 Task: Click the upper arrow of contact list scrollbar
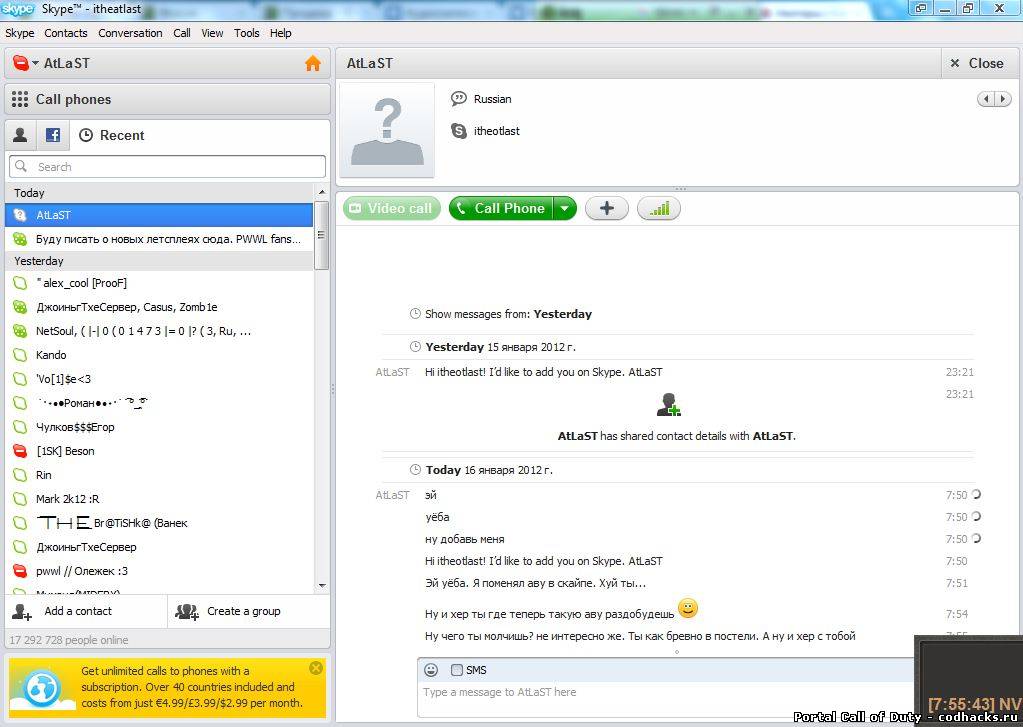pos(322,192)
